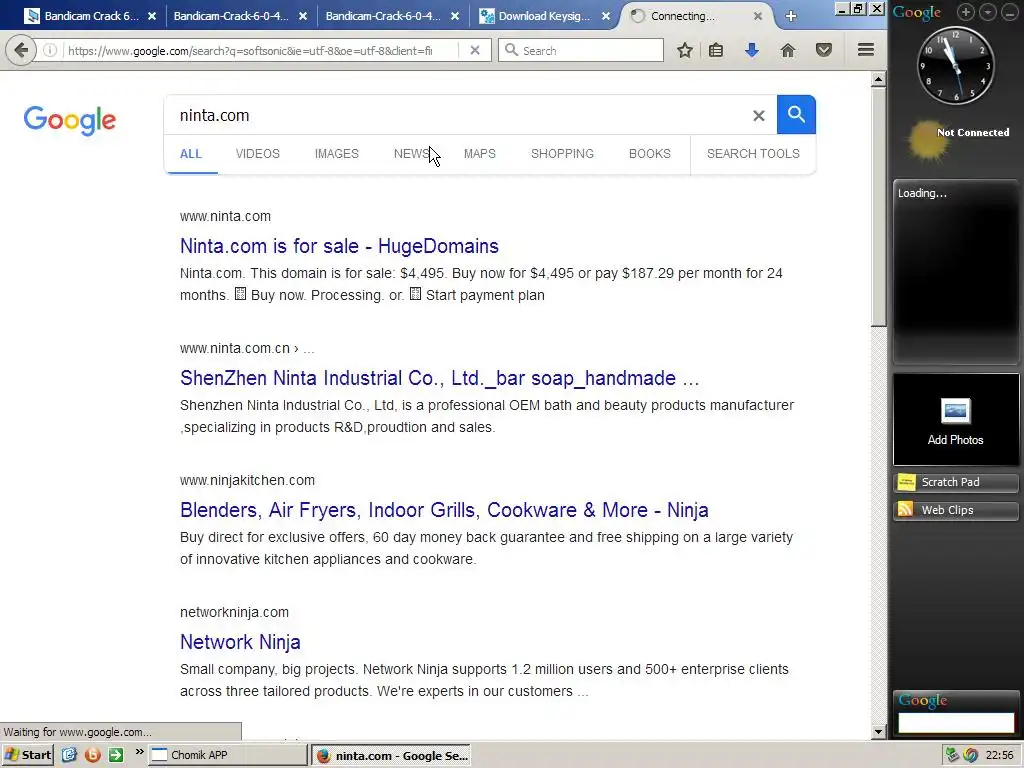
Task: Select the SHOPPING results filter
Action: point(562,154)
